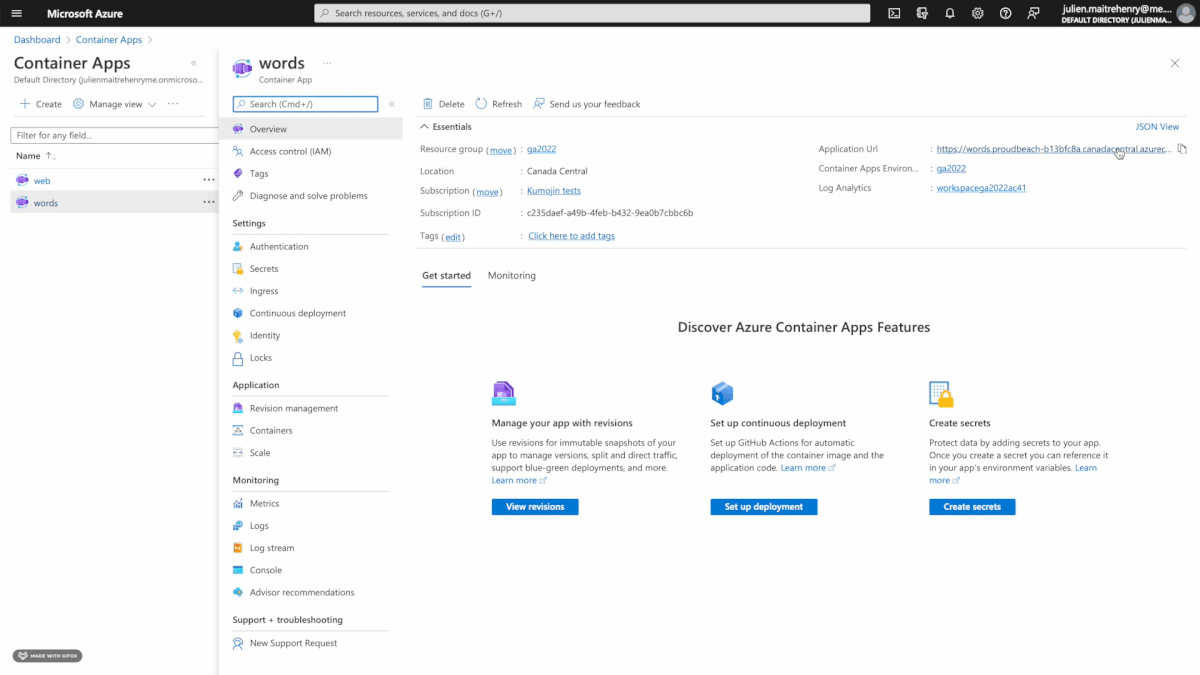The image size is (1200, 675).
Task: Delete the words container app
Action: point(444,104)
